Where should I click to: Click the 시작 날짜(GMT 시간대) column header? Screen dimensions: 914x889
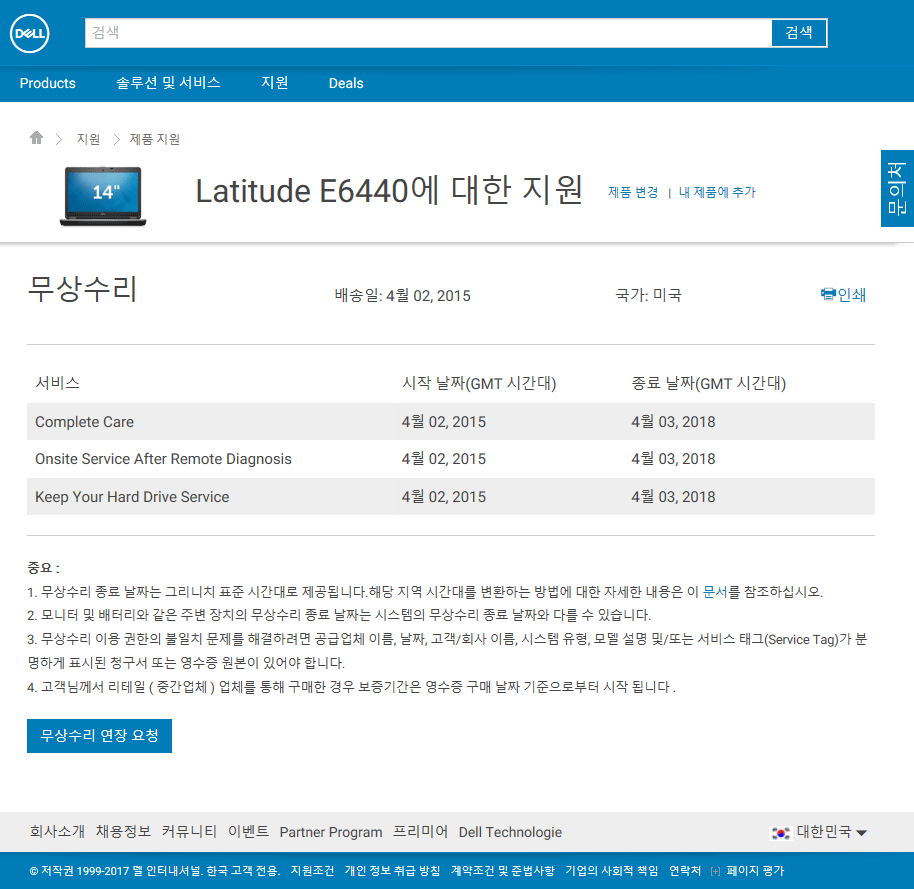(x=479, y=384)
